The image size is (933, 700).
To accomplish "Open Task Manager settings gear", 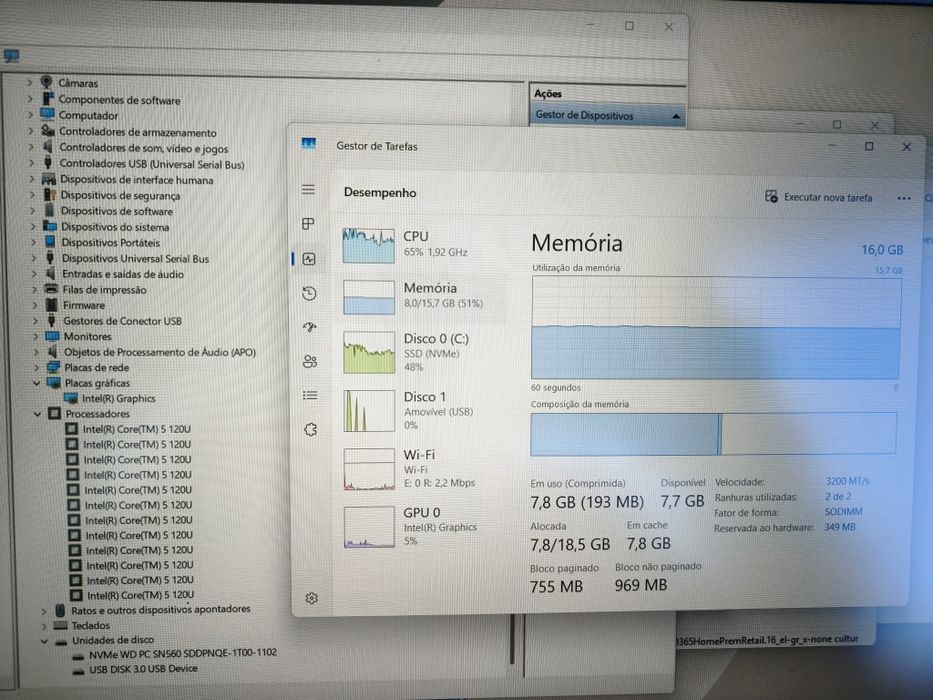I will pos(311,598).
